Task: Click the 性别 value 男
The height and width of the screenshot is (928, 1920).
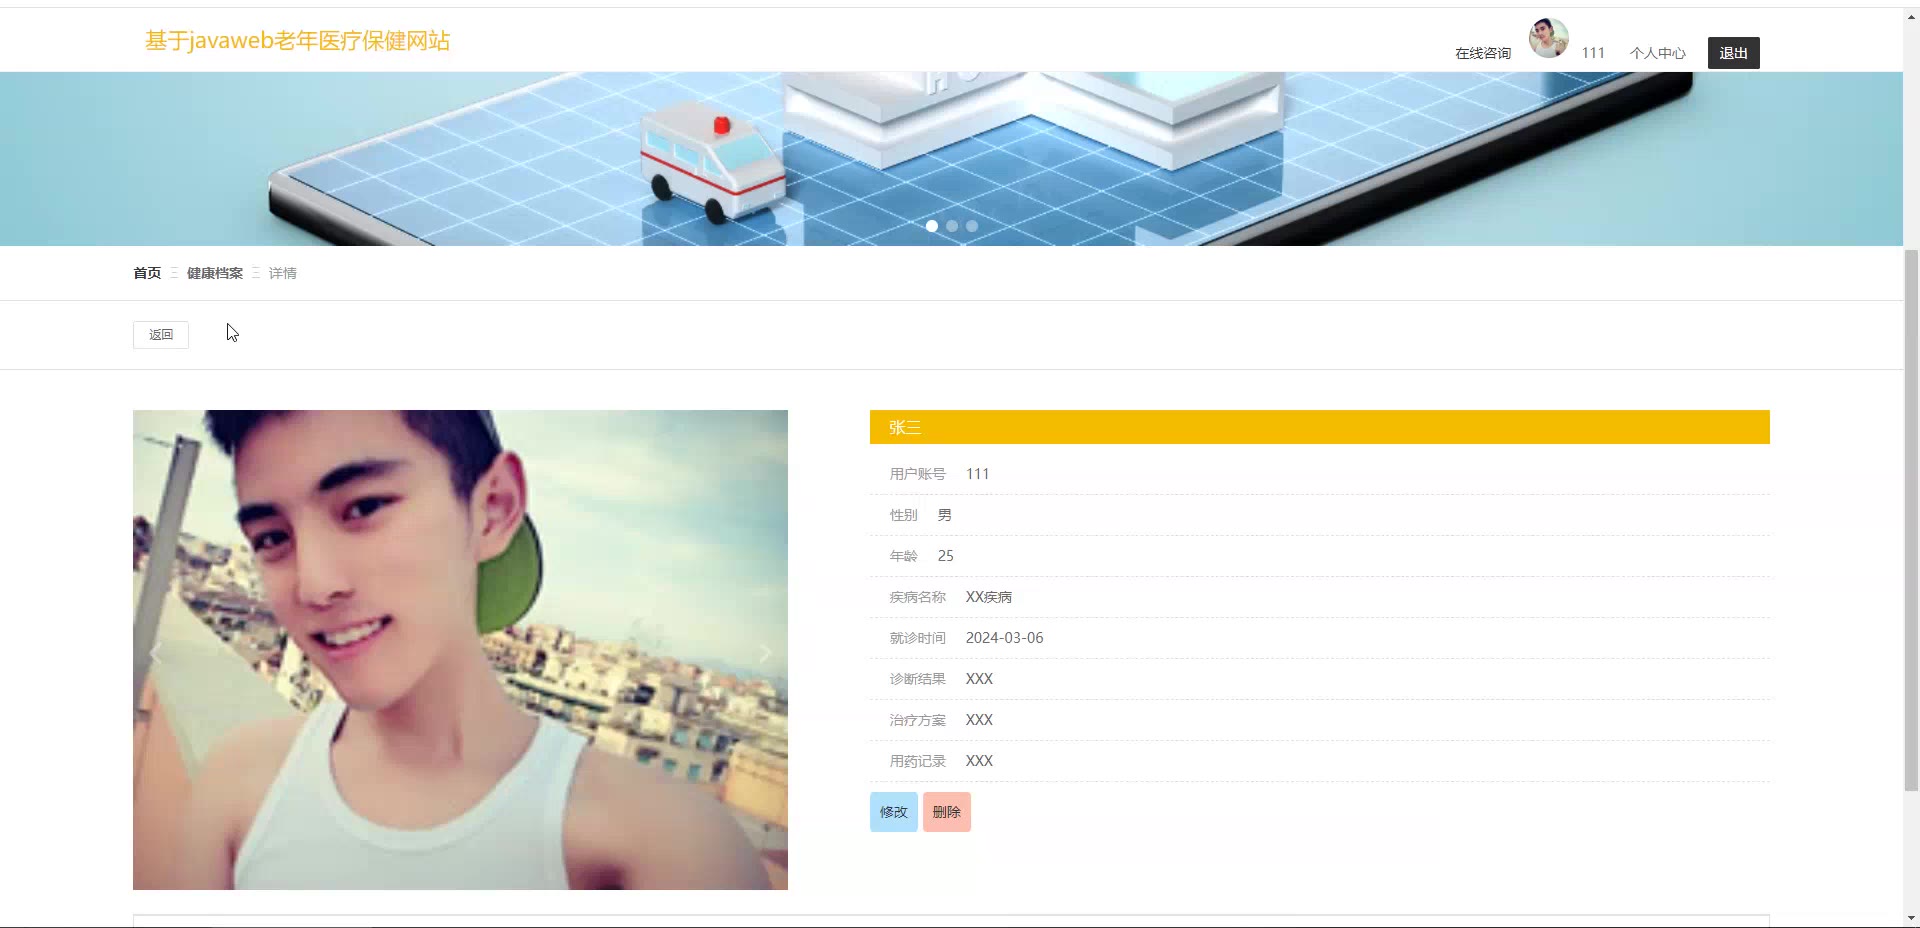Action: pos(945,515)
